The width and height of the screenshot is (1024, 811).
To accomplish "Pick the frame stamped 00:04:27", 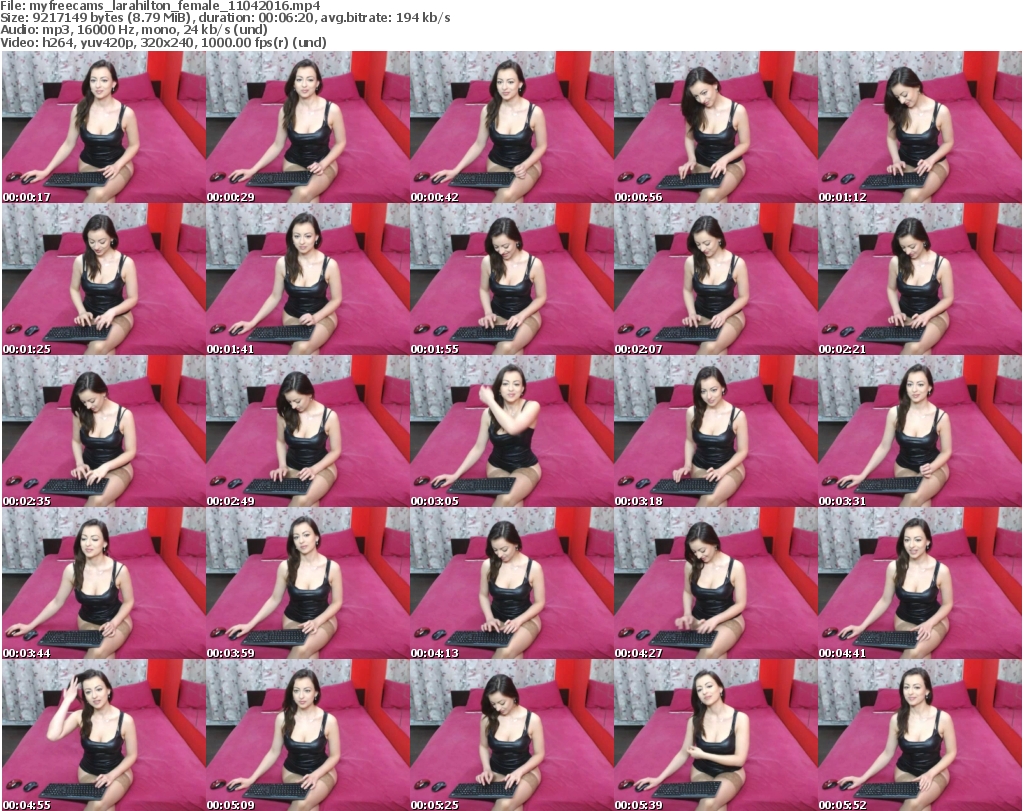I will coord(716,584).
